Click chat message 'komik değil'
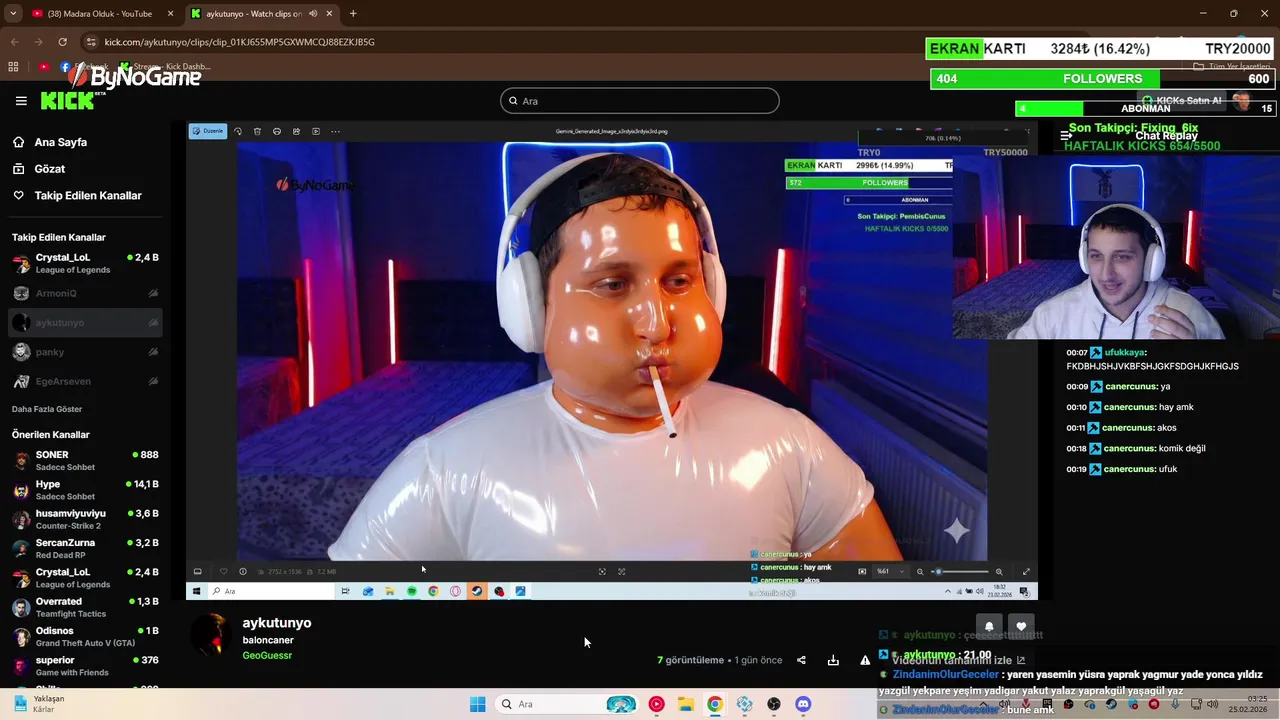This screenshot has width=1280, height=720. tap(1183, 448)
